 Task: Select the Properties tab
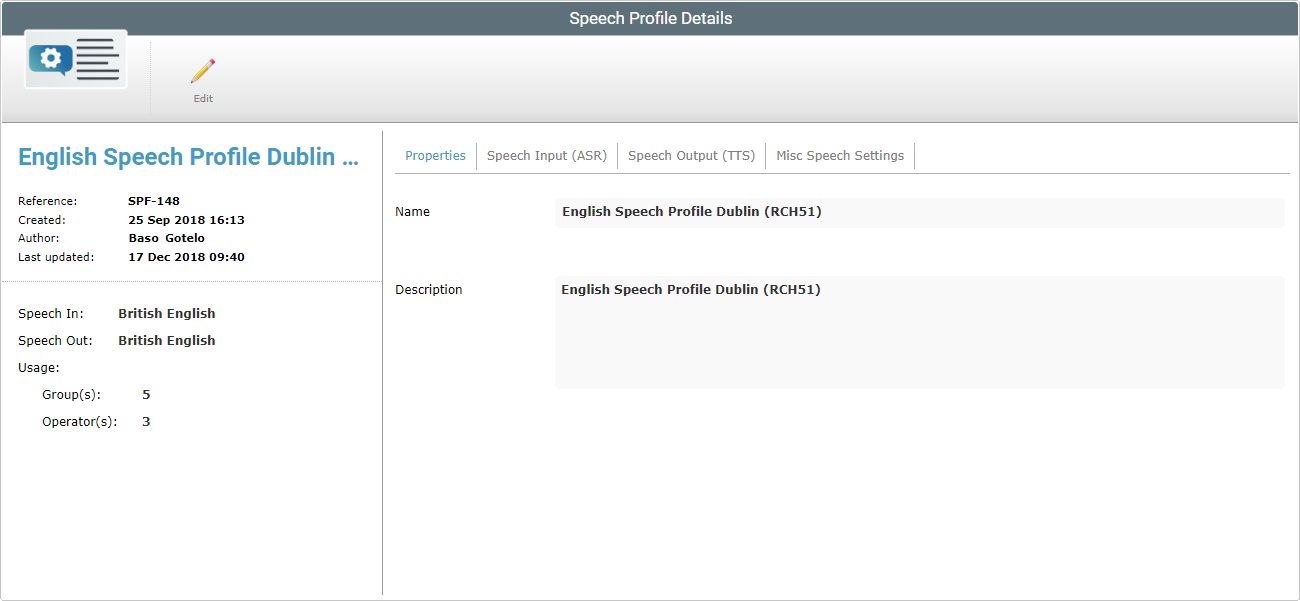pyautogui.click(x=435, y=155)
